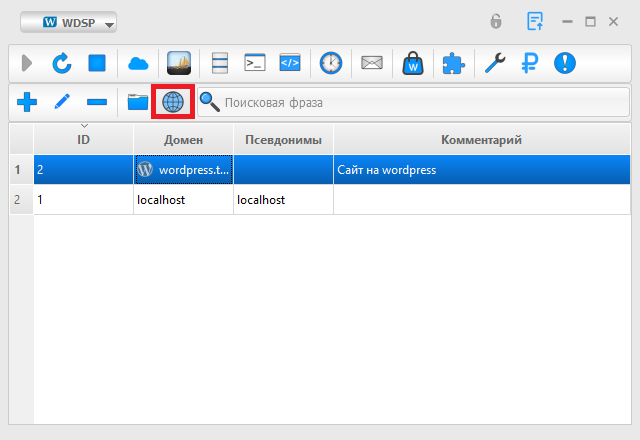Sort by the ID column header

click(83, 140)
